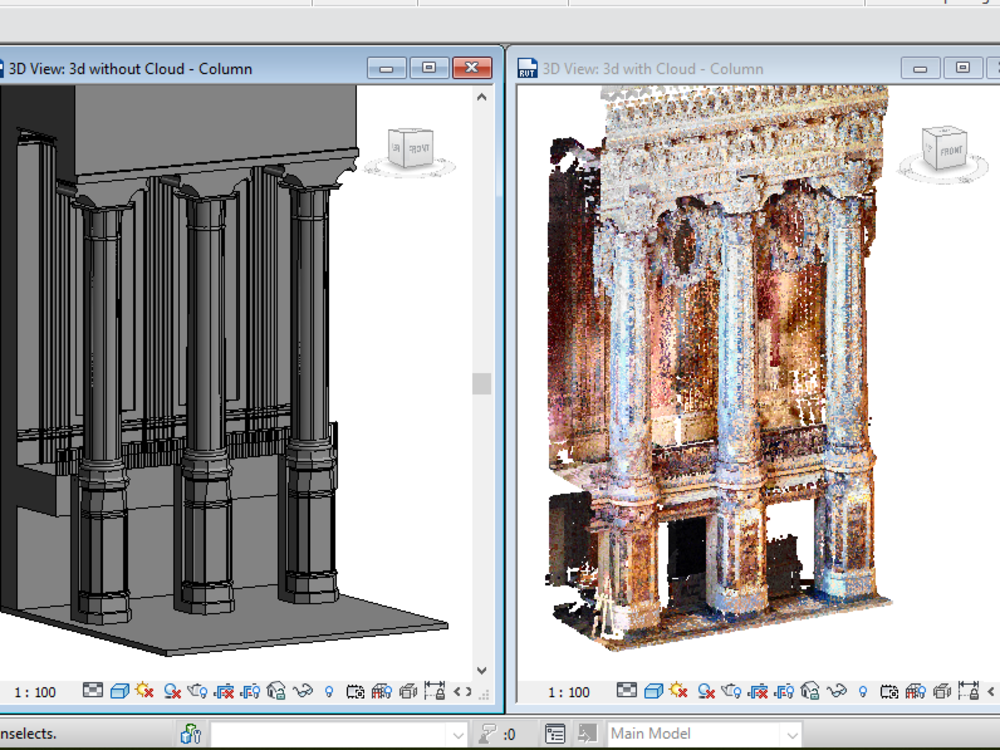Open Visual Style menu in '3d with Cloud' view
This screenshot has width=1000, height=750.
click(653, 691)
